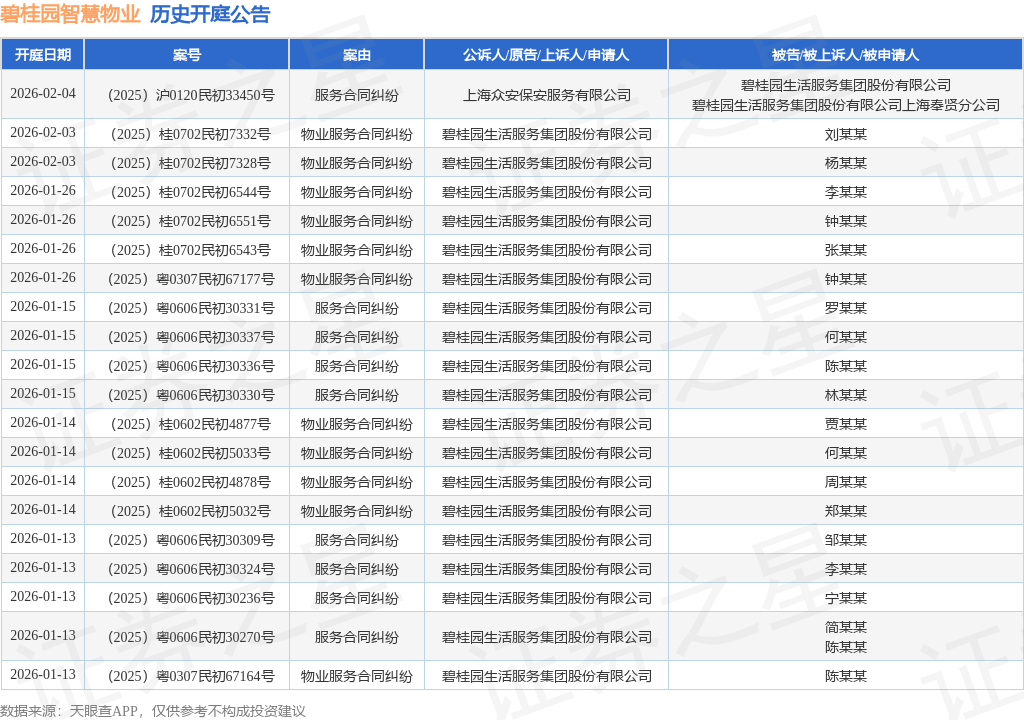Click defendant 邹某某

tap(846, 540)
